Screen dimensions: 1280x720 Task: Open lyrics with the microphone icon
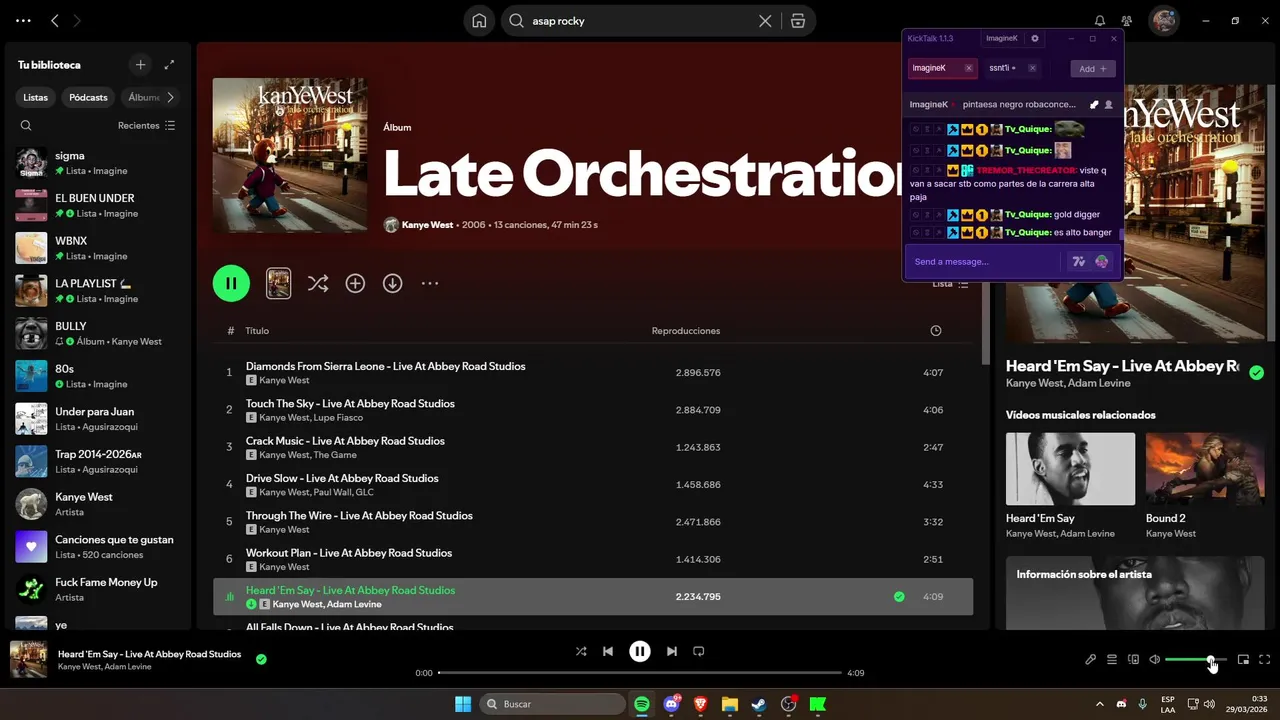[1091, 659]
